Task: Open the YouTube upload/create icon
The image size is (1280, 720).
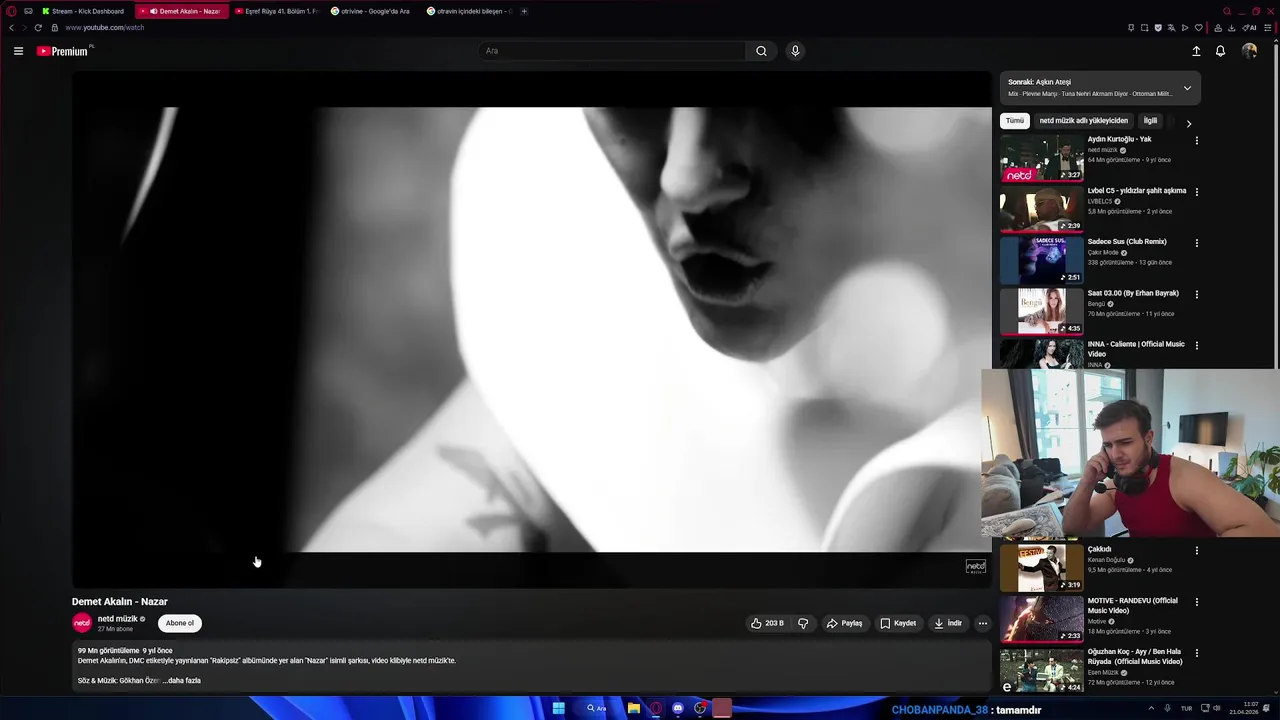Action: click(1196, 51)
